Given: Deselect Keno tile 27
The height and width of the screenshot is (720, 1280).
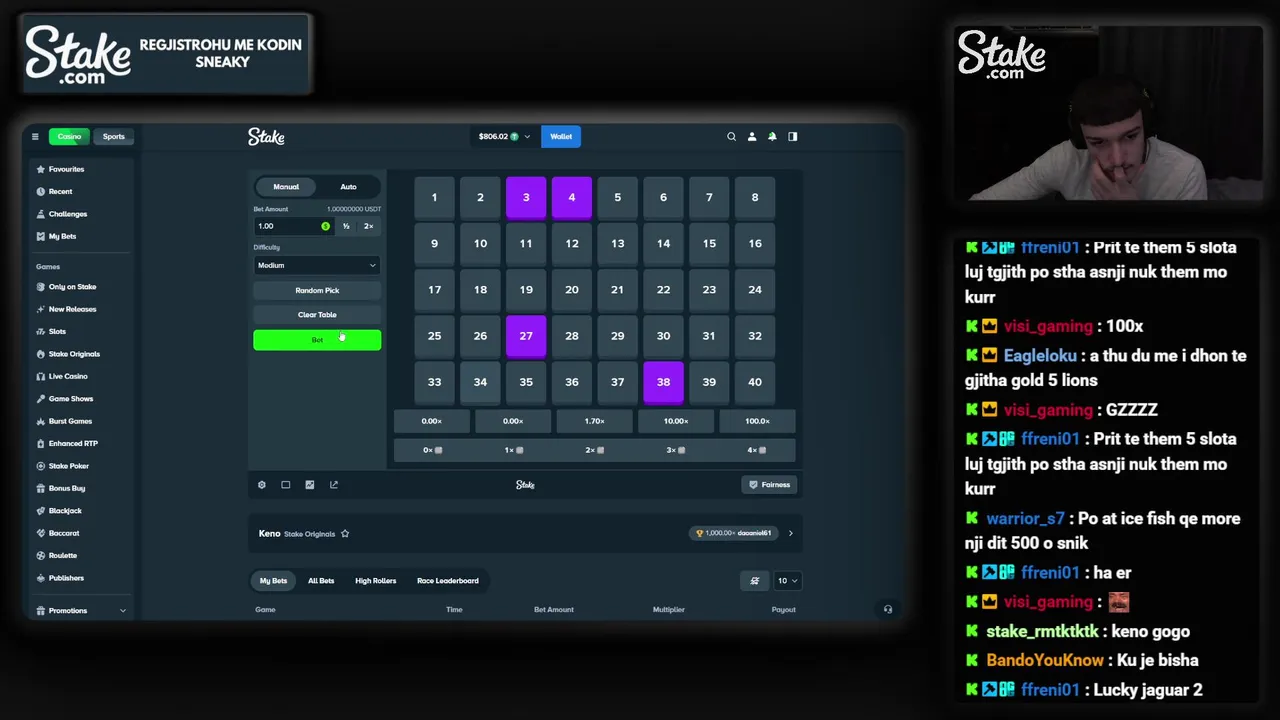Looking at the screenshot, I should click(x=526, y=336).
